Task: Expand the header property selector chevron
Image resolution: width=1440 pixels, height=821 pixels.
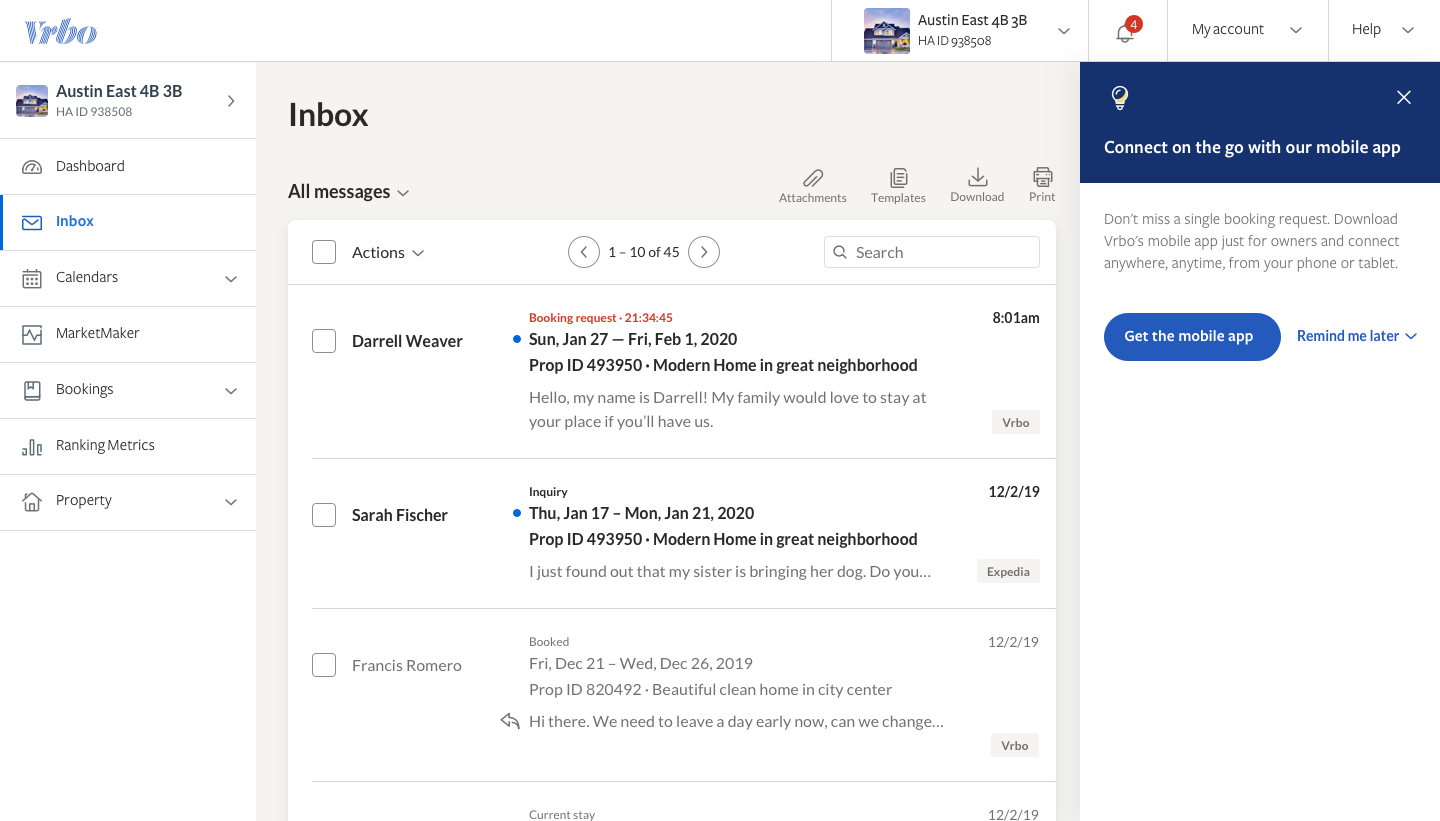Action: coord(1064,31)
